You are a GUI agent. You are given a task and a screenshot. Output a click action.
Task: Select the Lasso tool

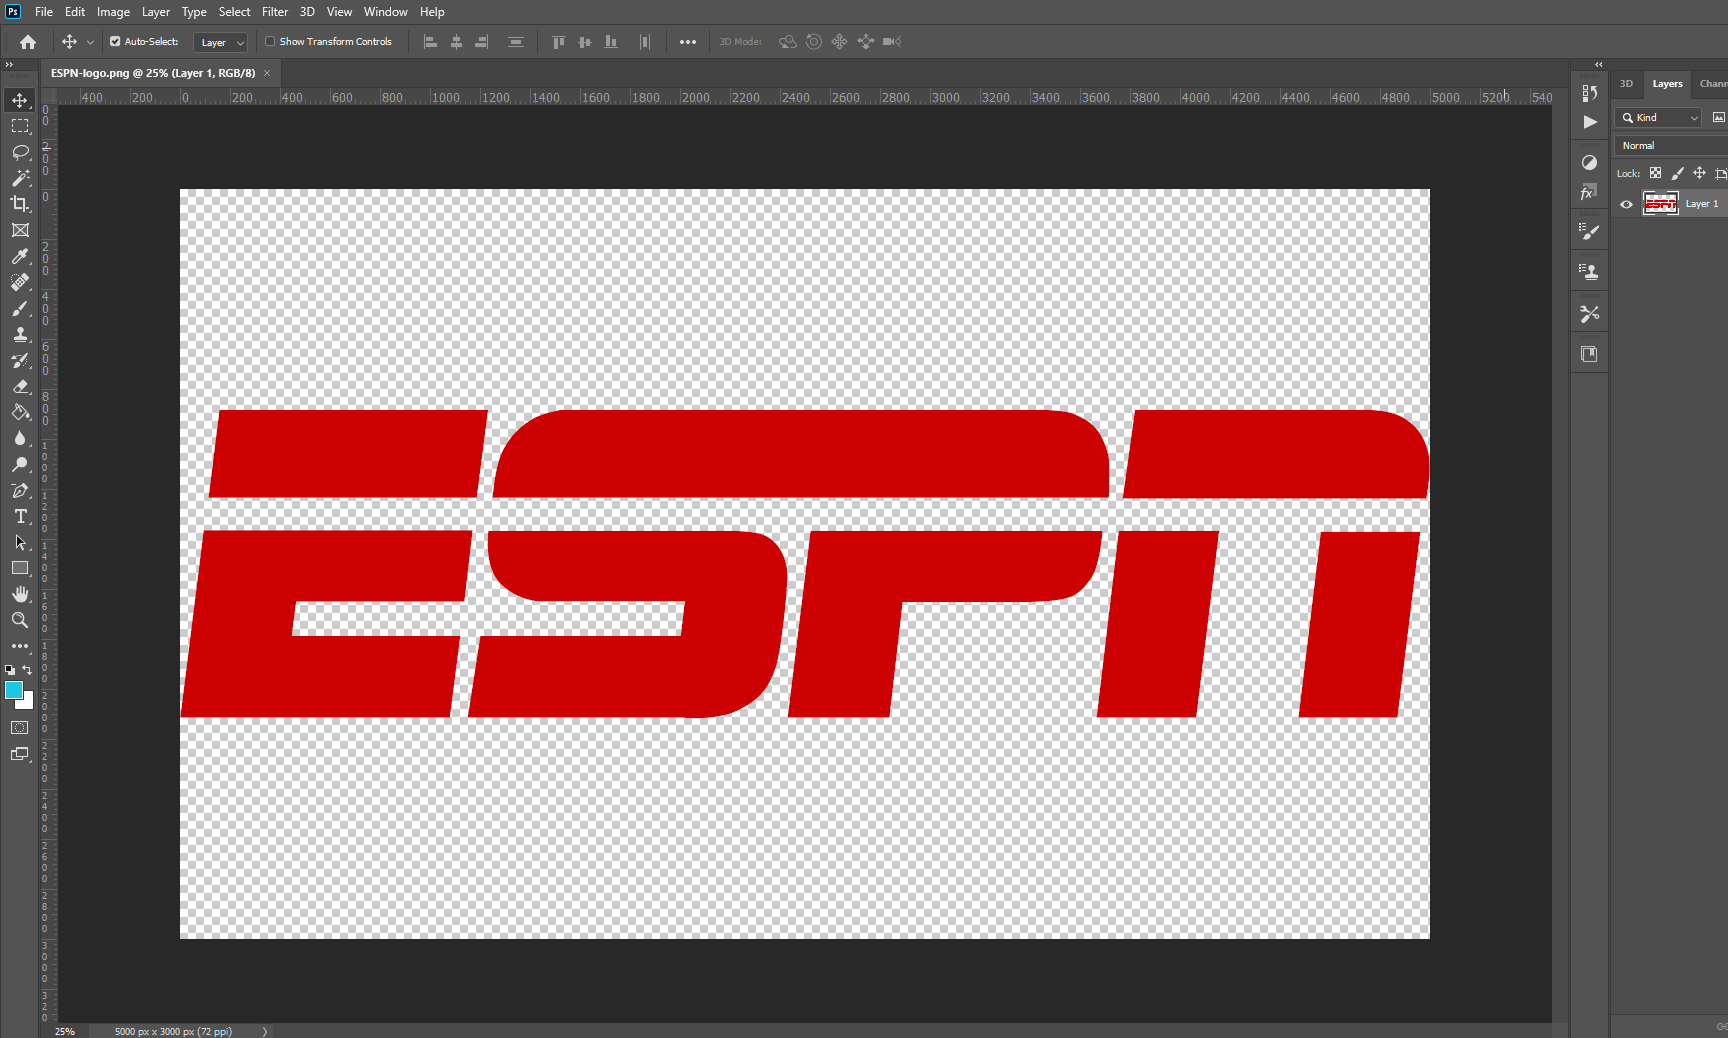click(x=20, y=152)
